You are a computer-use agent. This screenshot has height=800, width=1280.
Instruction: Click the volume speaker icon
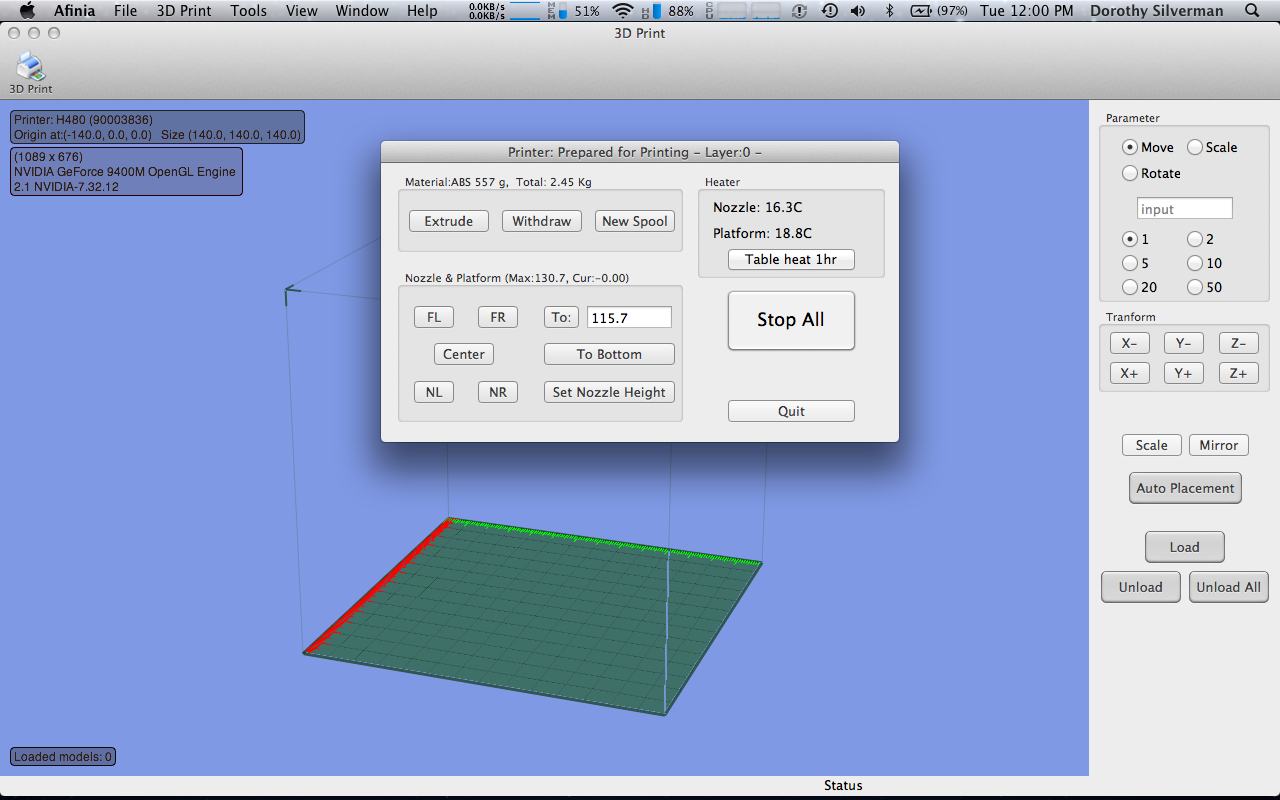[858, 11]
